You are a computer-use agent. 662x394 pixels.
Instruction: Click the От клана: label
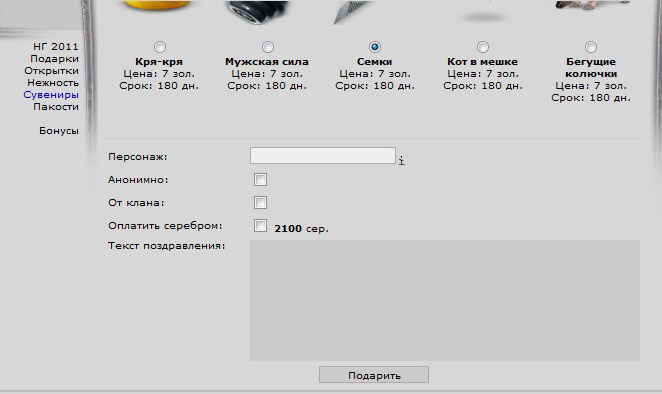(136, 203)
